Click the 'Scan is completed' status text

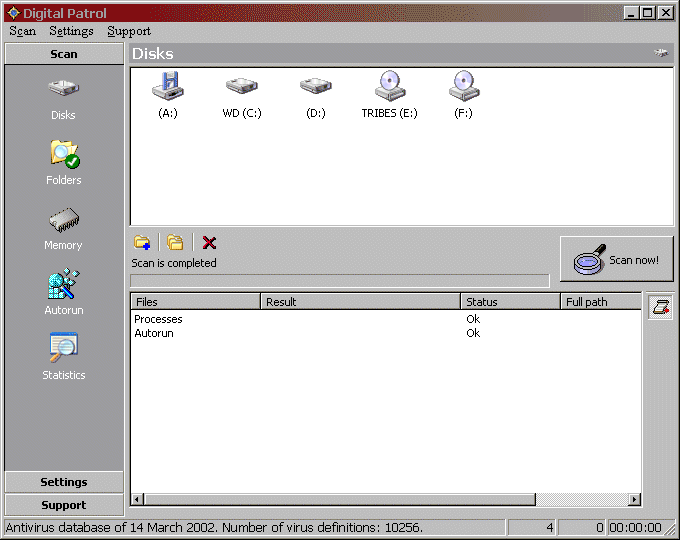(174, 263)
